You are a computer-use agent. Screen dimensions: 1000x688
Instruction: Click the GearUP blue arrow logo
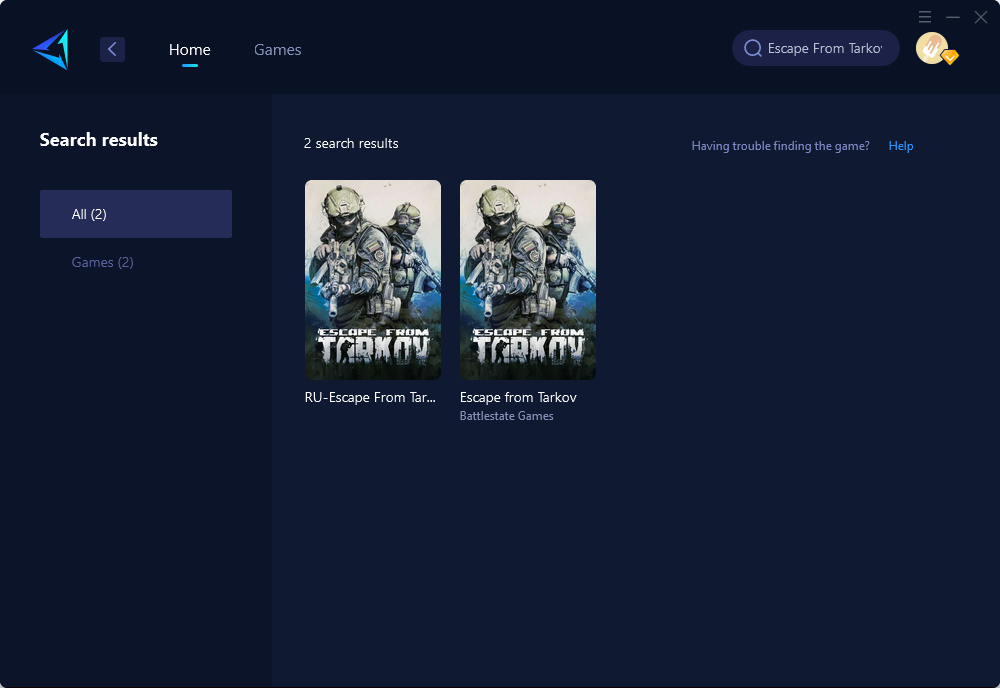pos(51,49)
